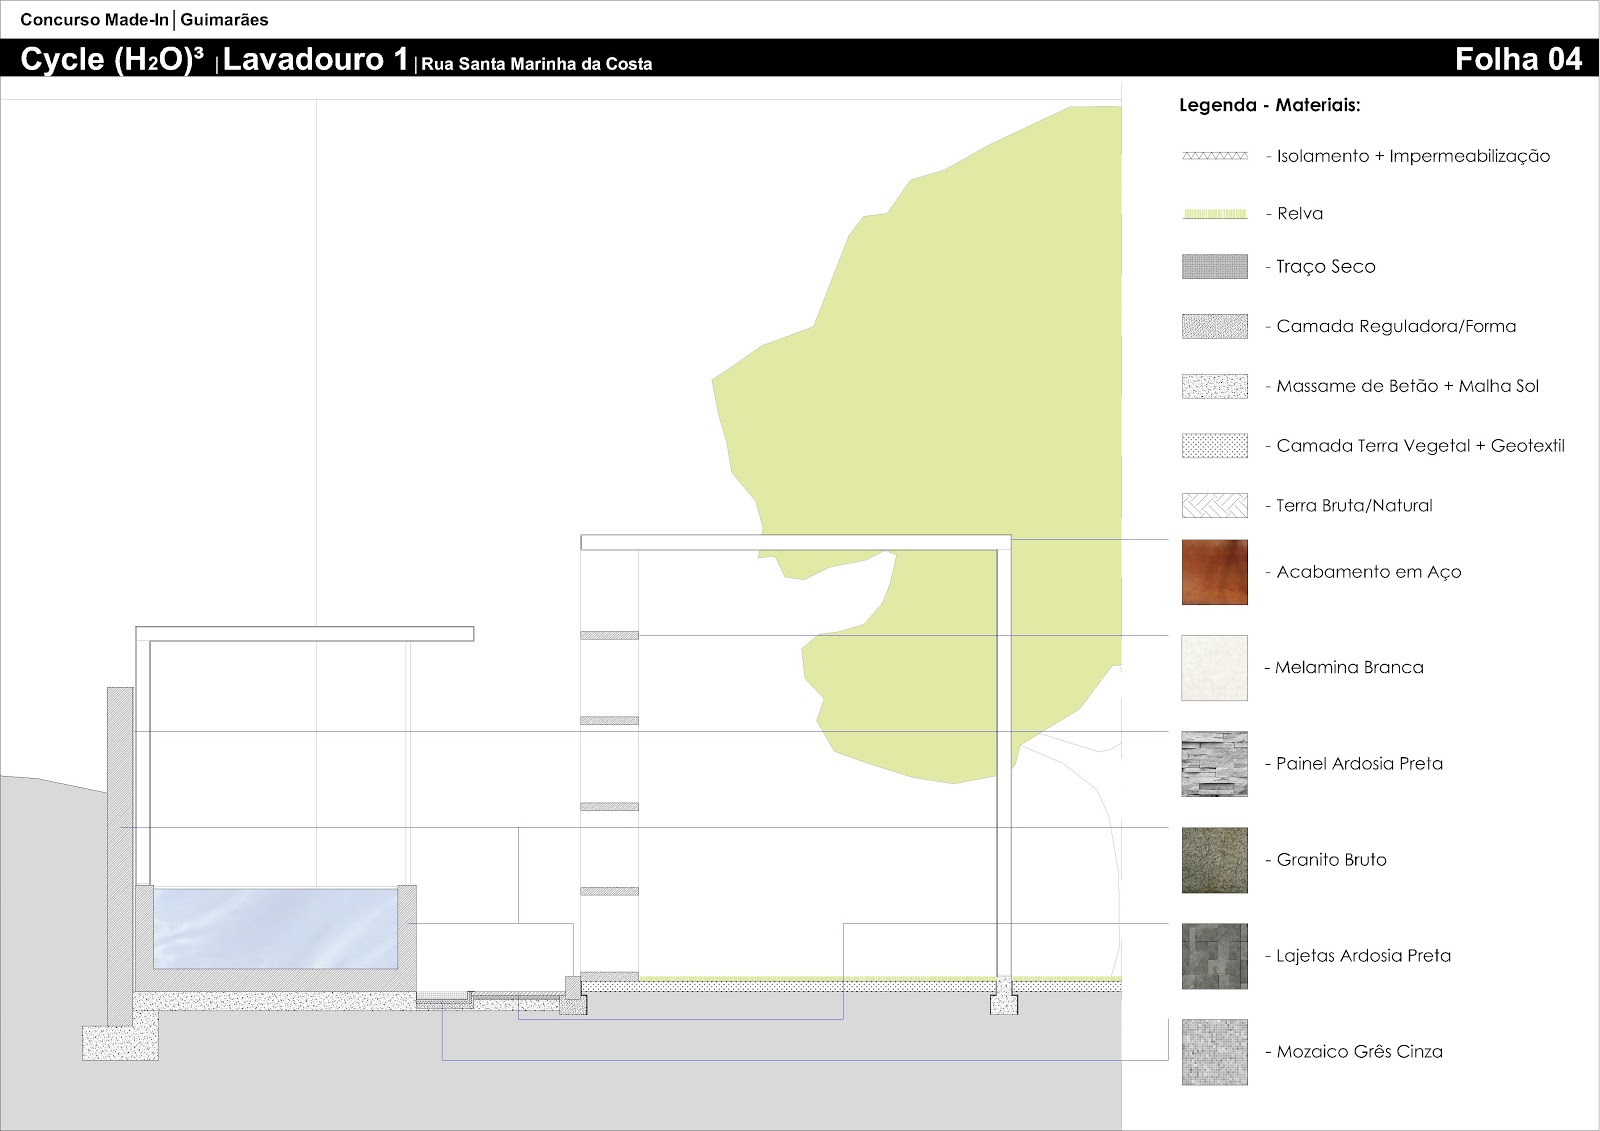Click the Mozaico Grês Cinza swatch
This screenshot has width=1600, height=1131.
coord(1215,1052)
